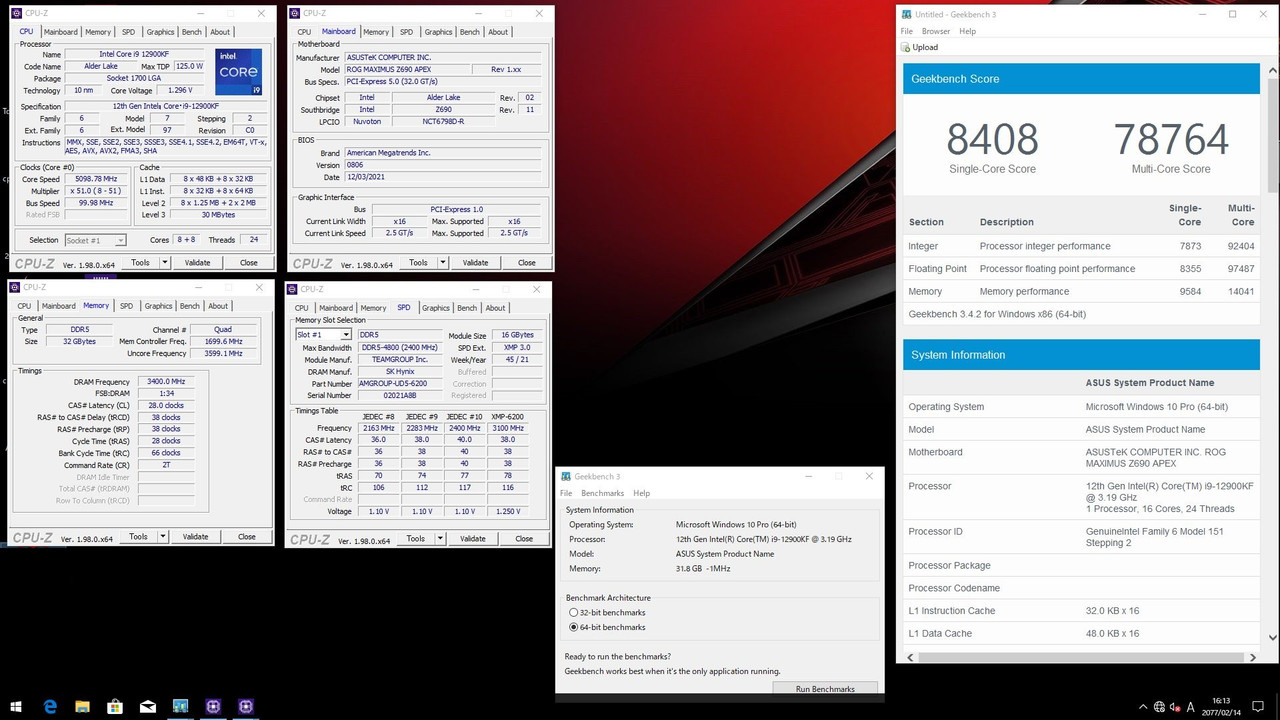Click the Memory performance row in Geekbench results
Screen dimensions: 1280x720
pyautogui.click(x=1081, y=292)
